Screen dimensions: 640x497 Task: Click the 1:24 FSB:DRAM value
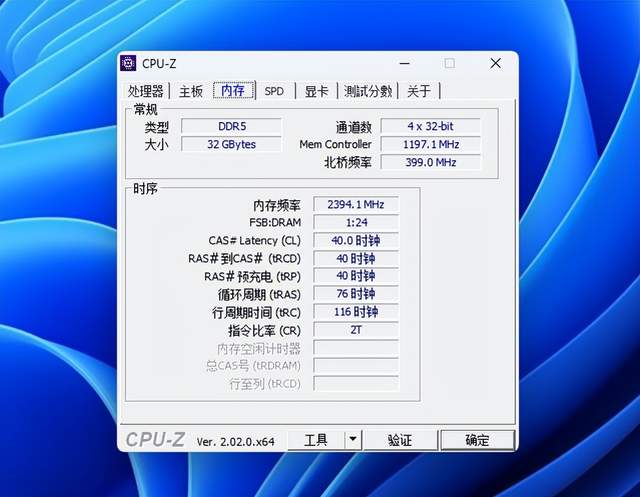tap(356, 222)
